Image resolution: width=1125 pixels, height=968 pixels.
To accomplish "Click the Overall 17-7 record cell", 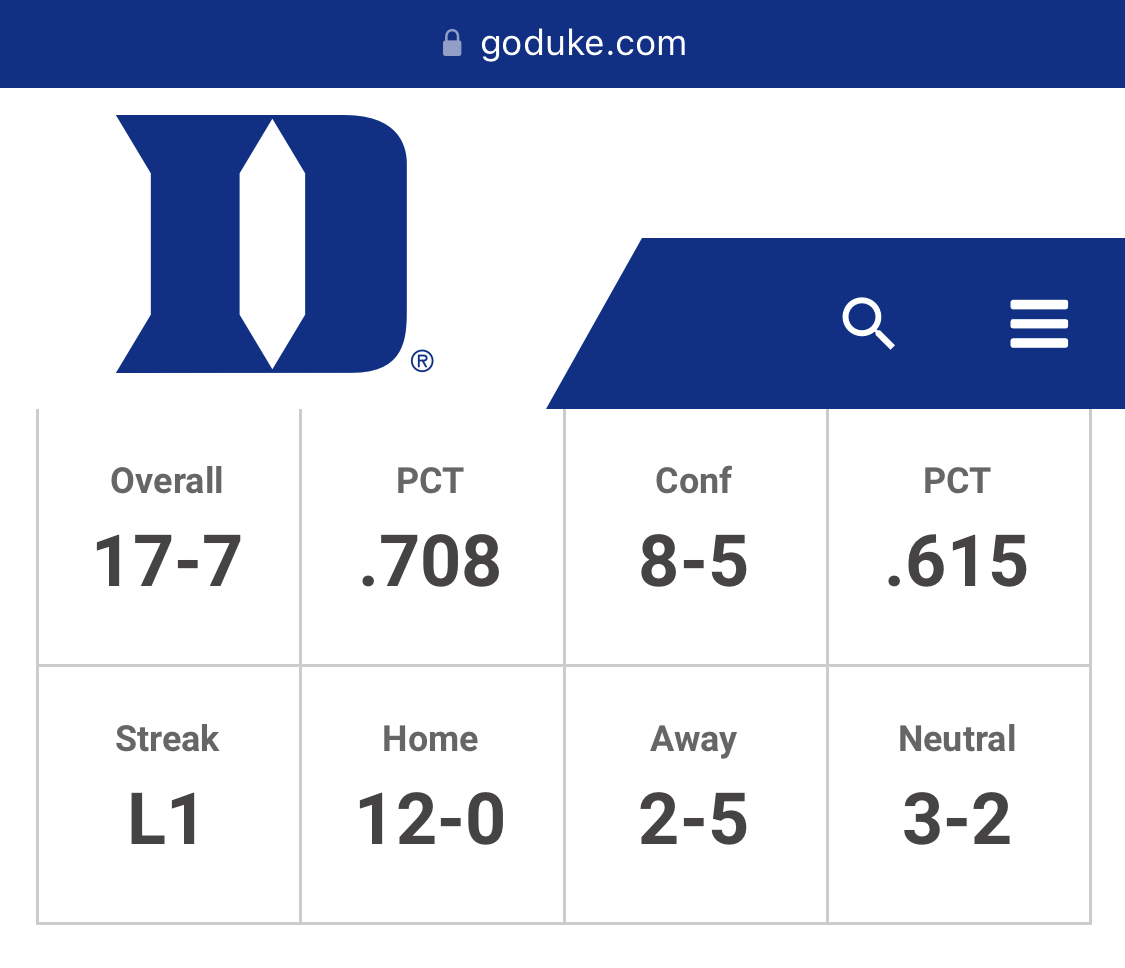I will (x=169, y=537).
